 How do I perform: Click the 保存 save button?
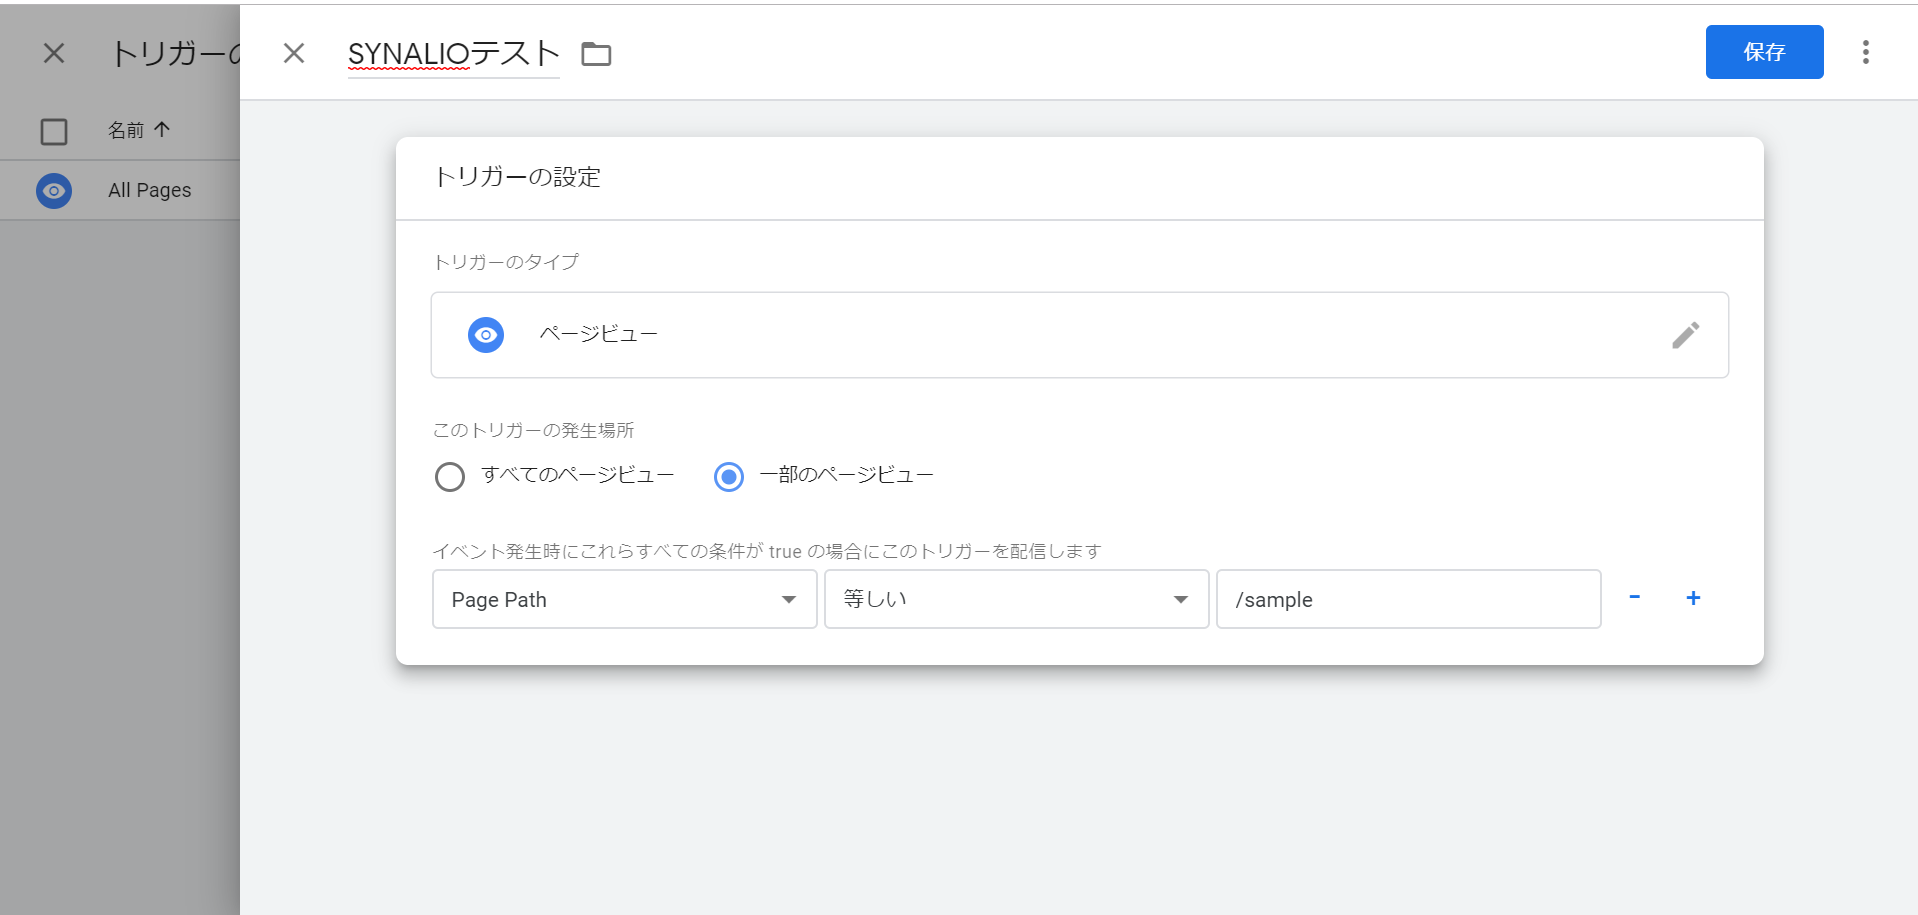click(x=1764, y=52)
